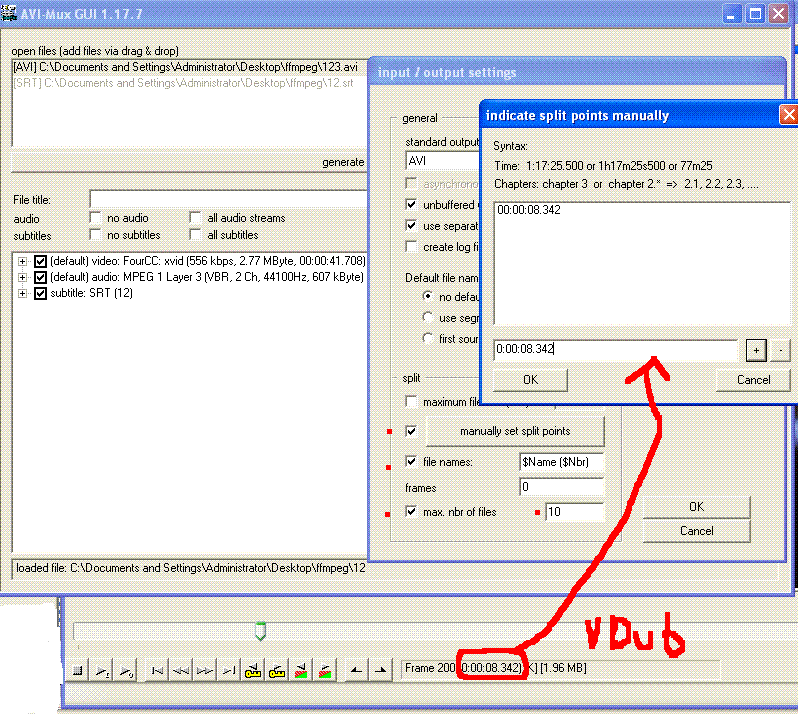Toggle use separate checkbox in general

point(411,225)
